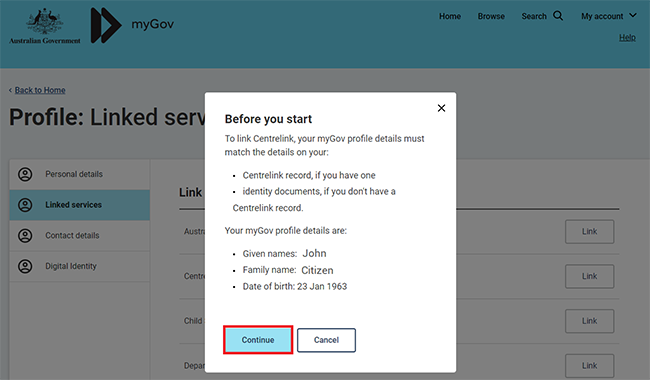Click the Contact details profile icon

click(25, 235)
